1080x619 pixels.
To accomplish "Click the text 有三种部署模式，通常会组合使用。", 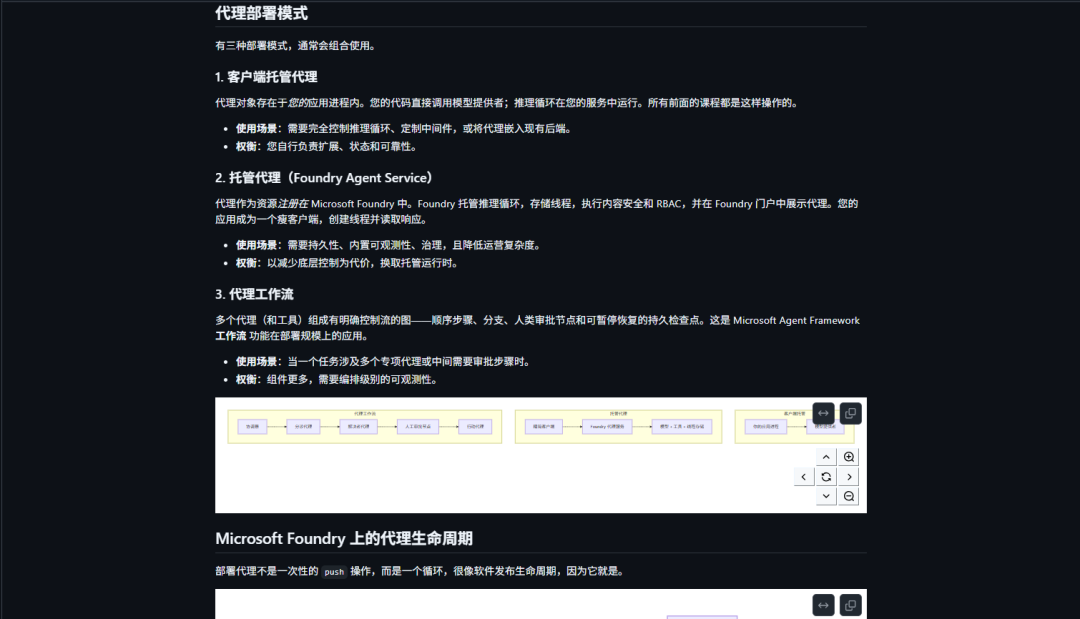I will click(x=295, y=45).
